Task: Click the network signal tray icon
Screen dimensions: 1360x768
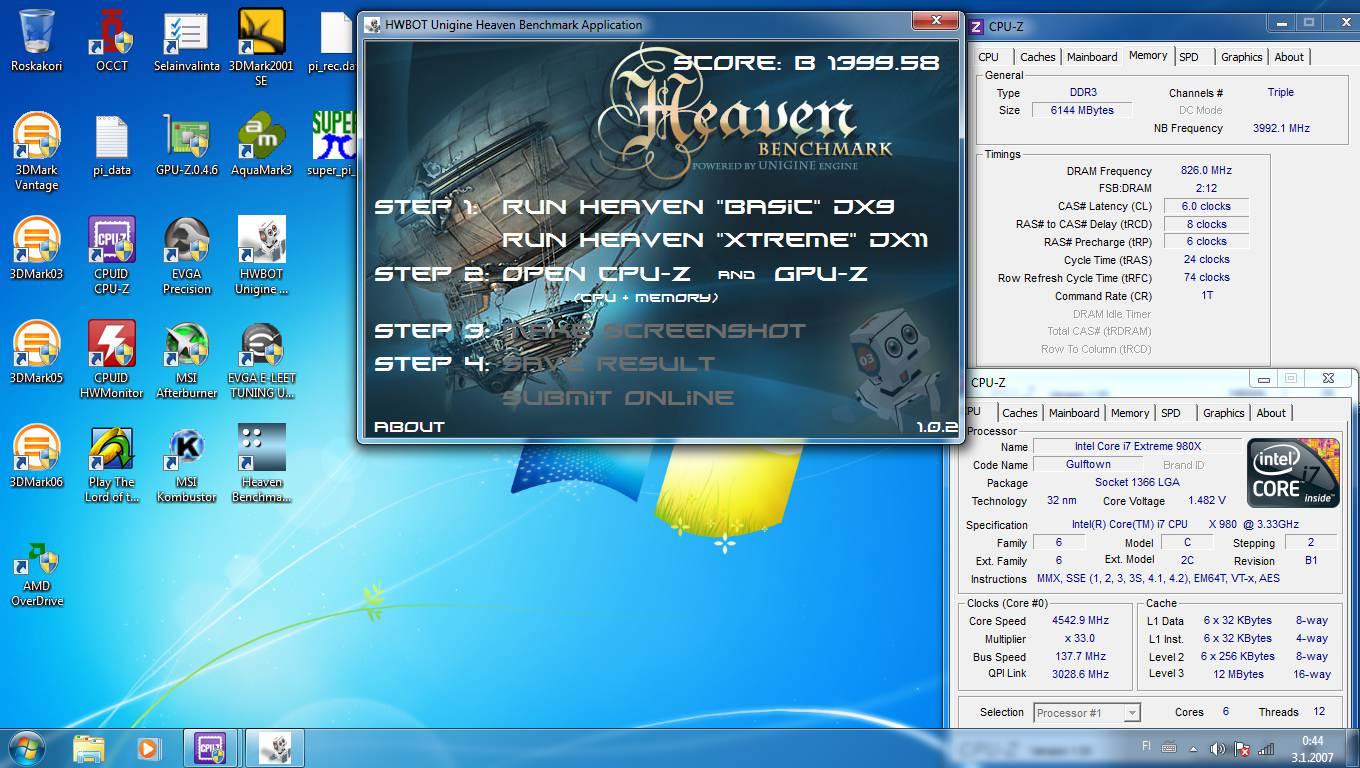Action: pos(1266,748)
